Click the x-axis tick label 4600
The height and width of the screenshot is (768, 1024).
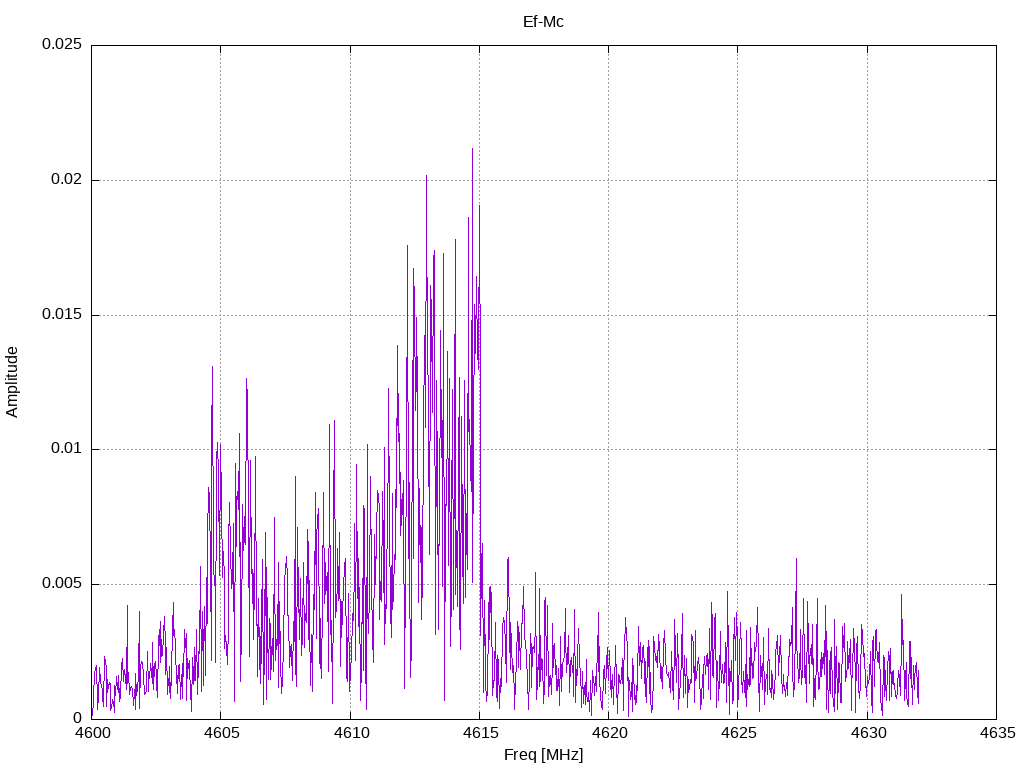(x=91, y=733)
